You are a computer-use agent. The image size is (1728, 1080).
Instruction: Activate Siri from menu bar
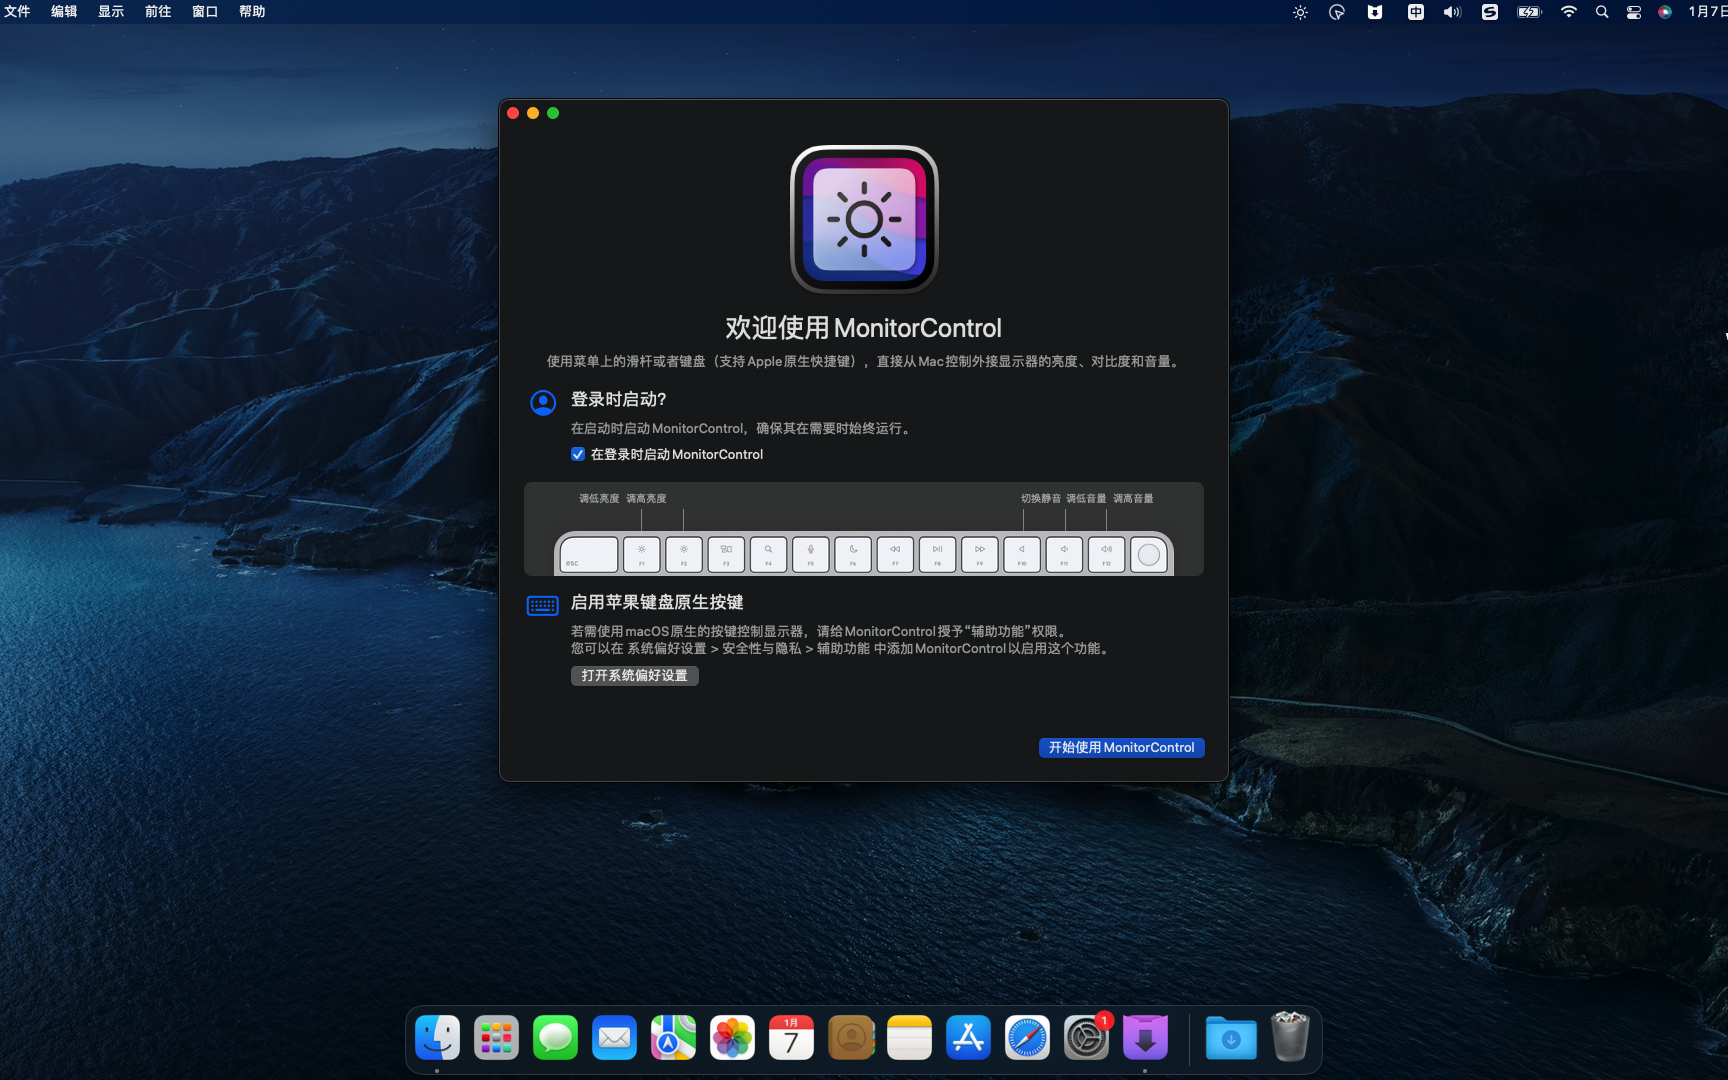(1665, 12)
